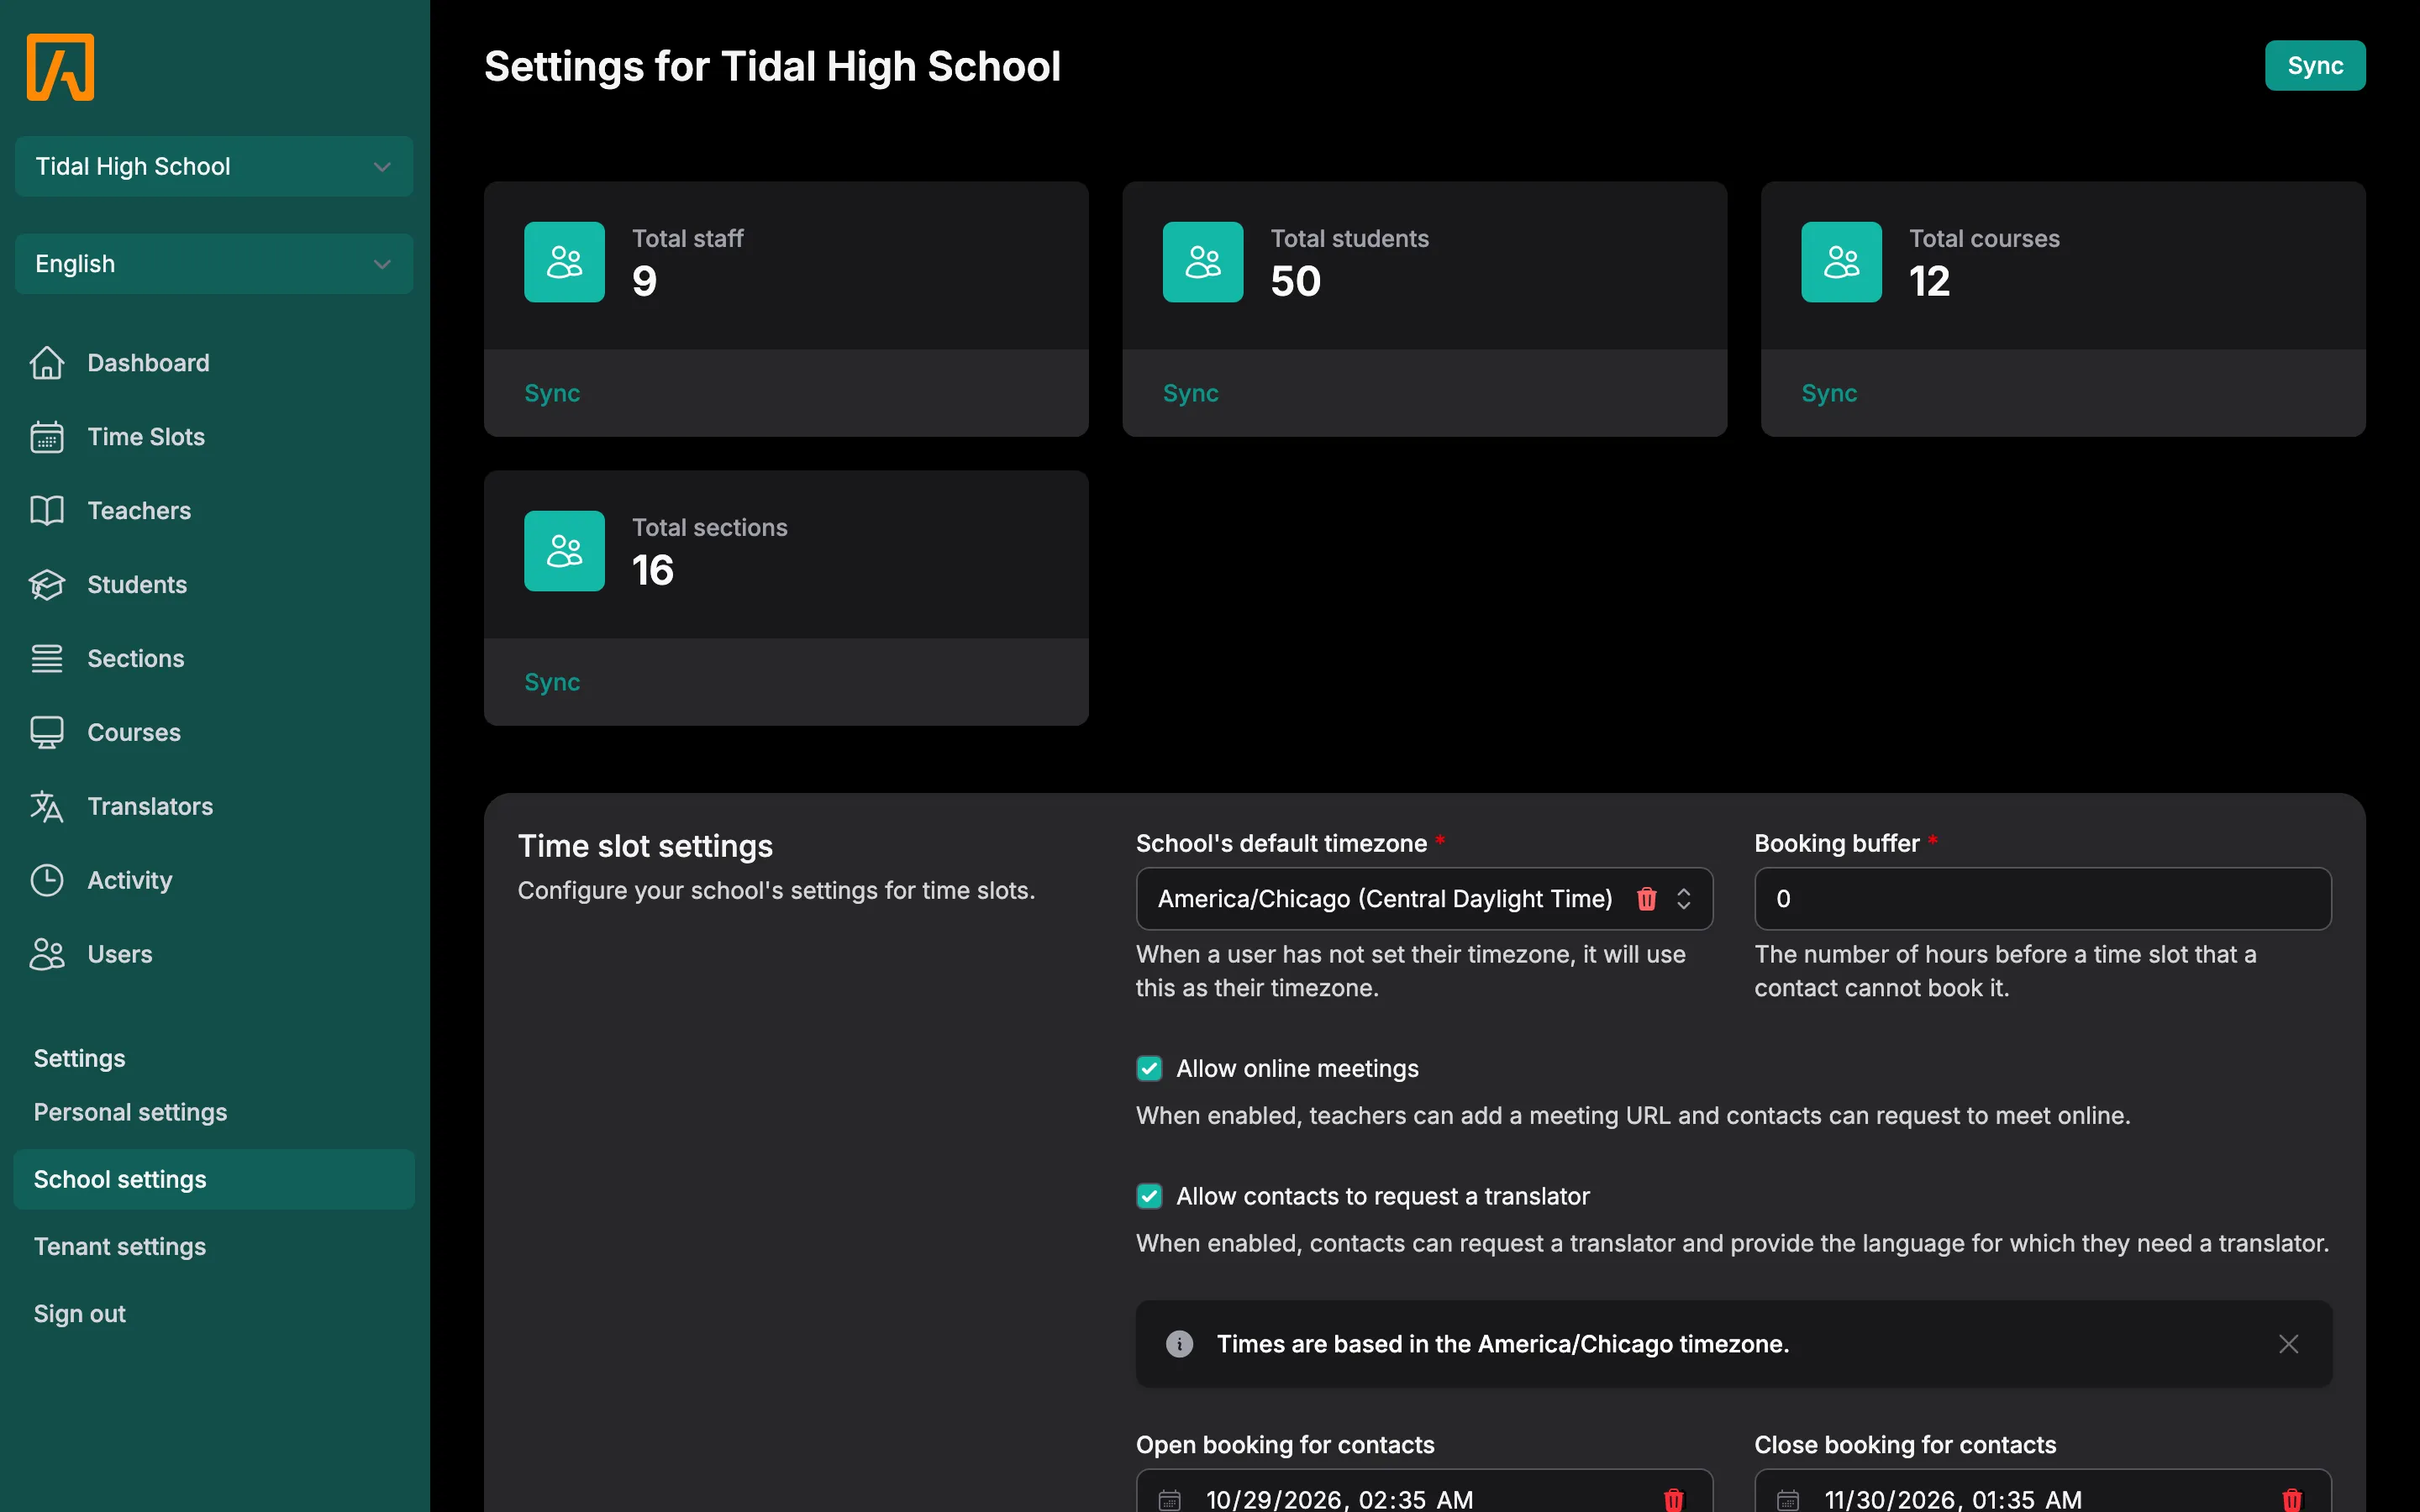
Task: Click the info icon in timezone notice
Action: click(1180, 1344)
